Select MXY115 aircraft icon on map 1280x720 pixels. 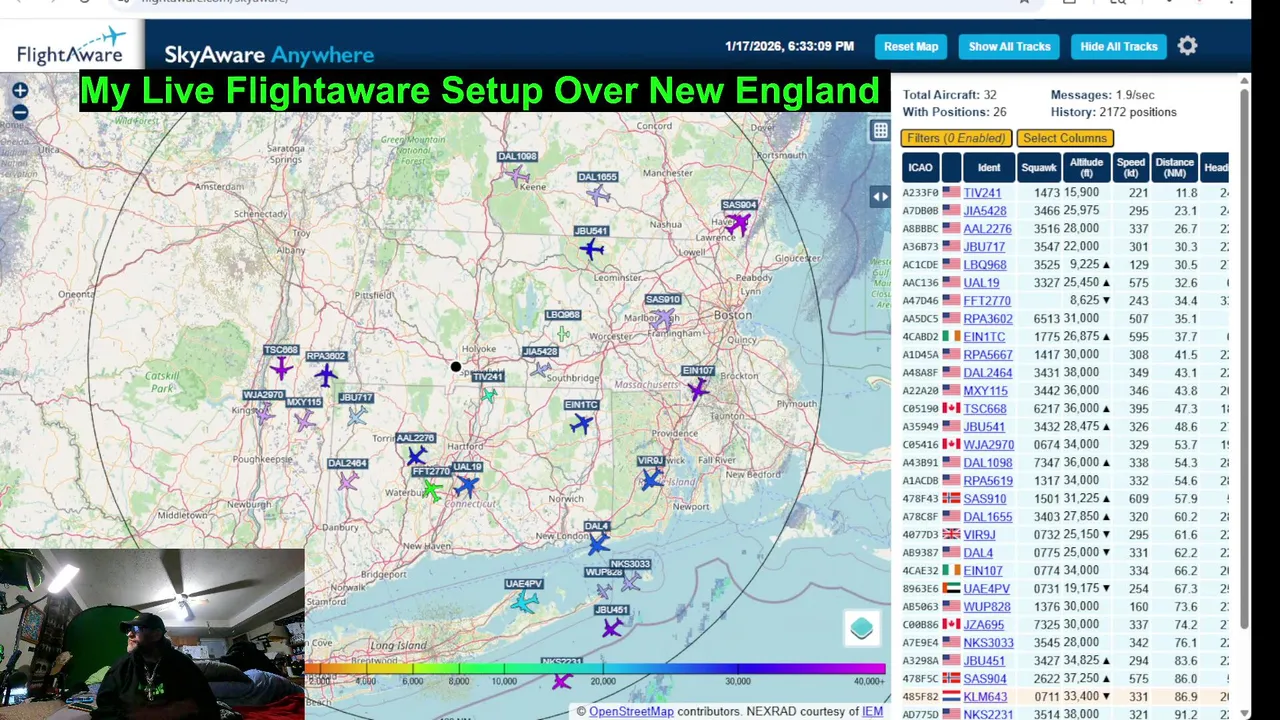[x=304, y=421]
